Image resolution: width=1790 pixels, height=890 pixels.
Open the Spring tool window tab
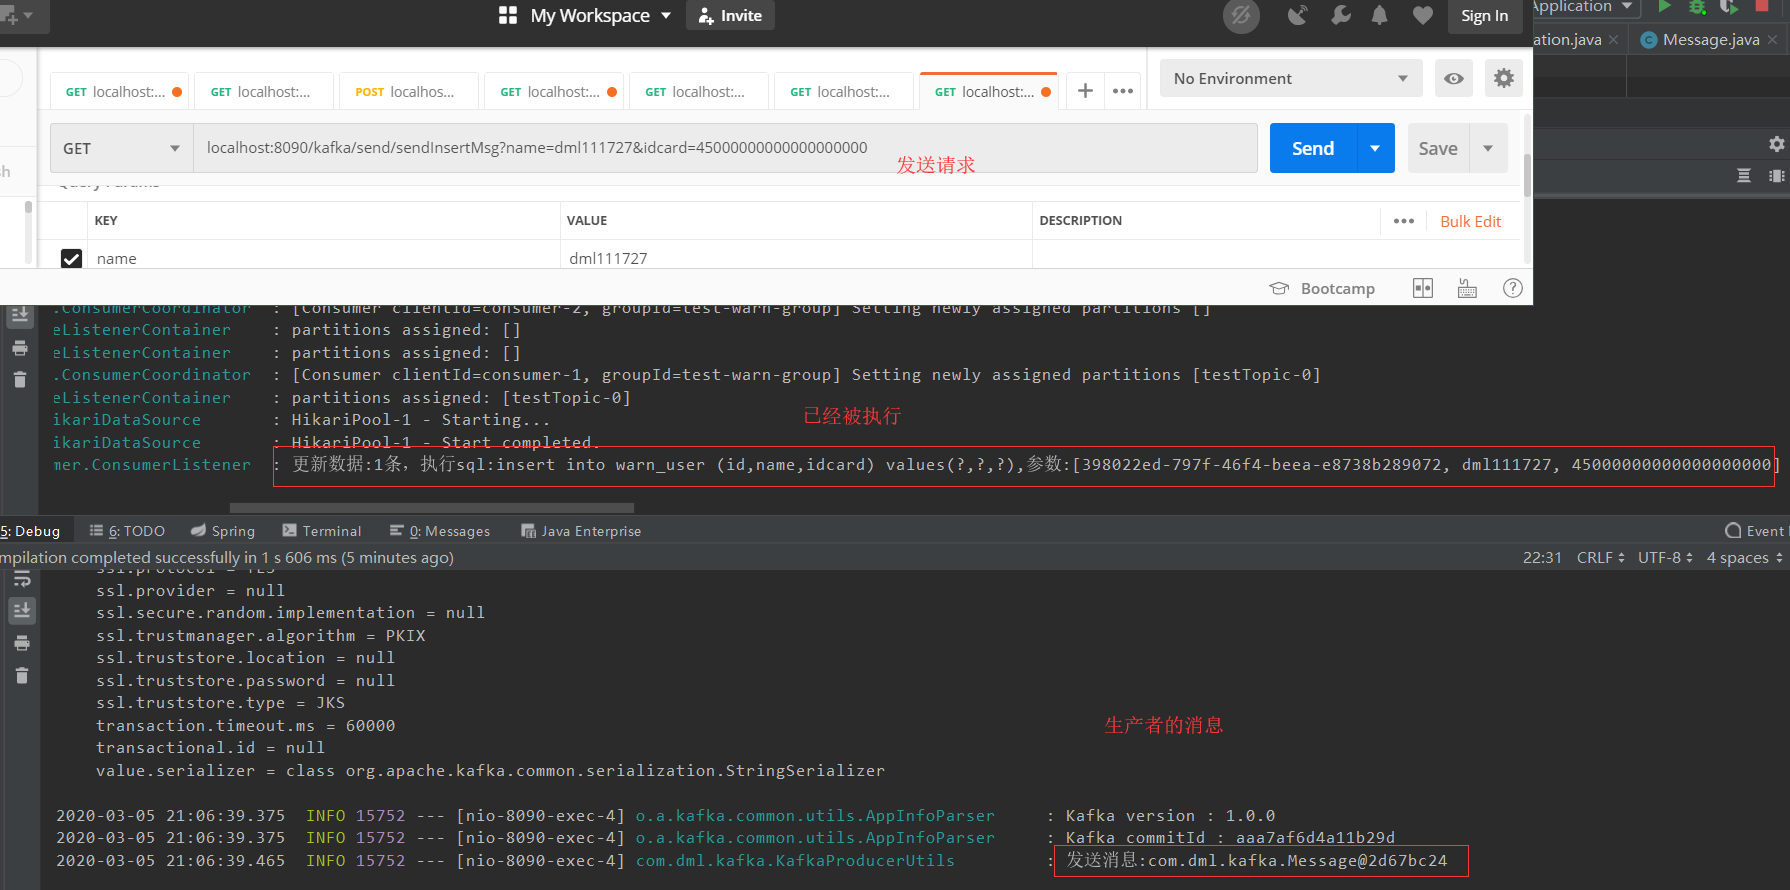click(x=223, y=531)
